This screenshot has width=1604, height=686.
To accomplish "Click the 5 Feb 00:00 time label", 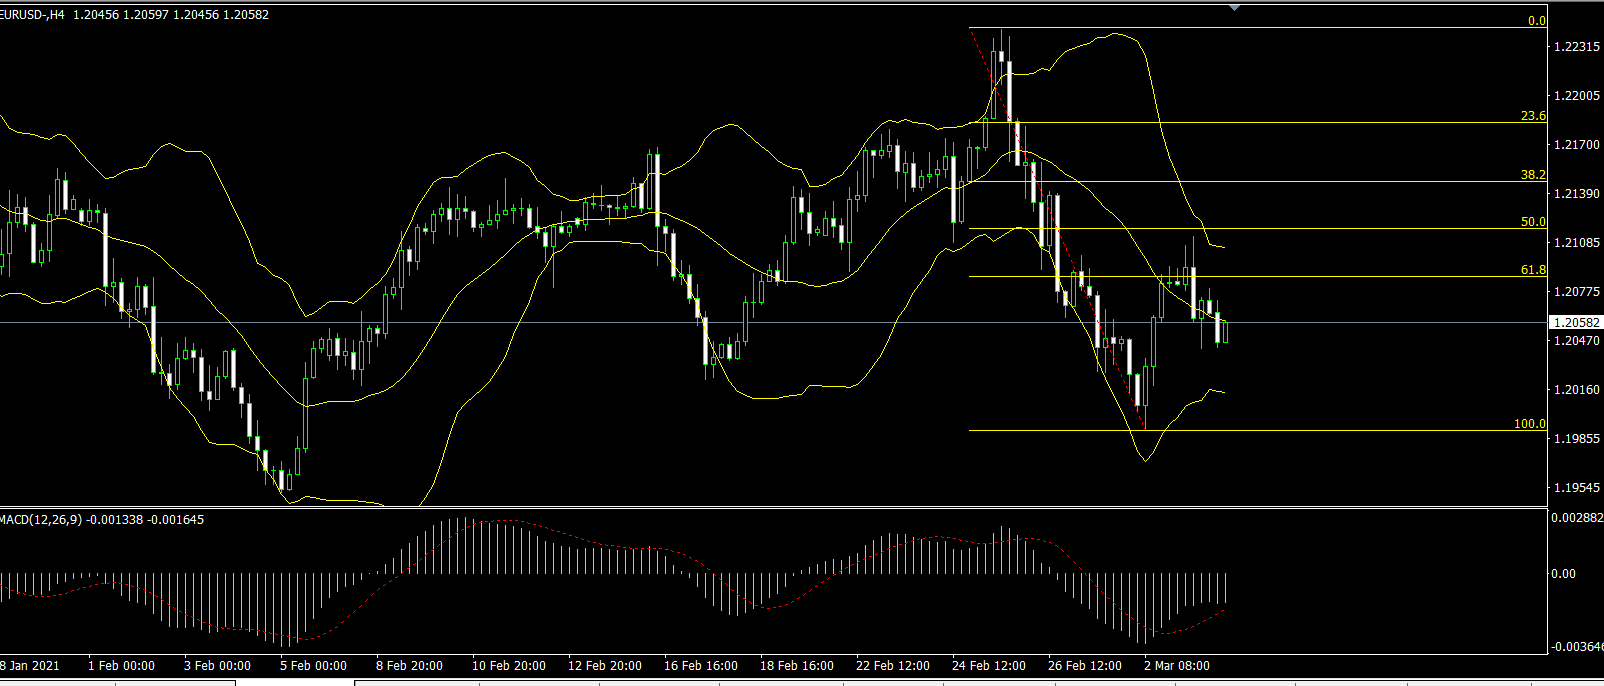I will click(314, 666).
